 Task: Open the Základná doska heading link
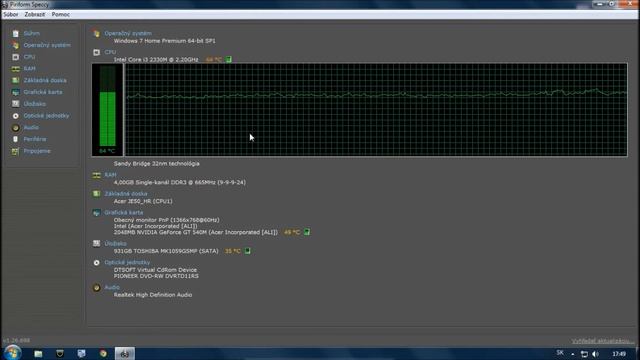tap(126, 194)
